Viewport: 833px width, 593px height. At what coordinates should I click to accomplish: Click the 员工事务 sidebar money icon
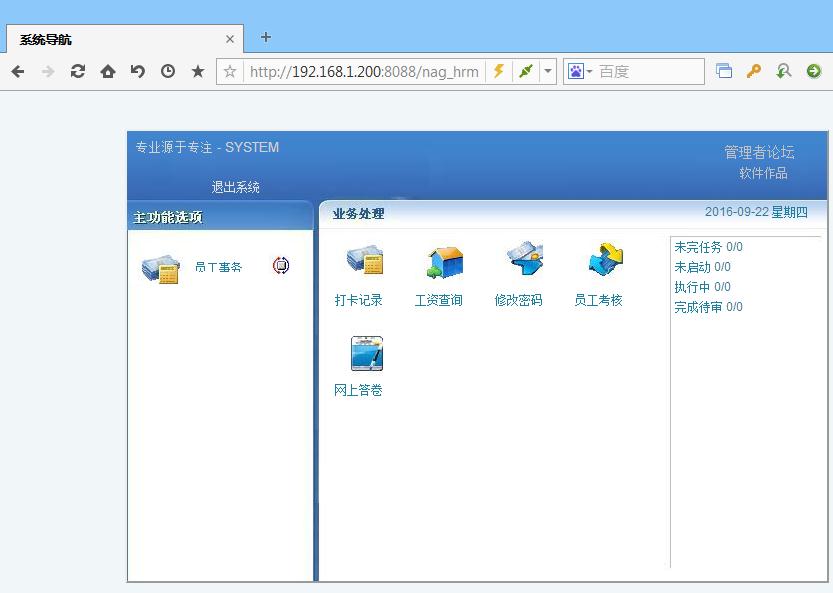pos(160,268)
